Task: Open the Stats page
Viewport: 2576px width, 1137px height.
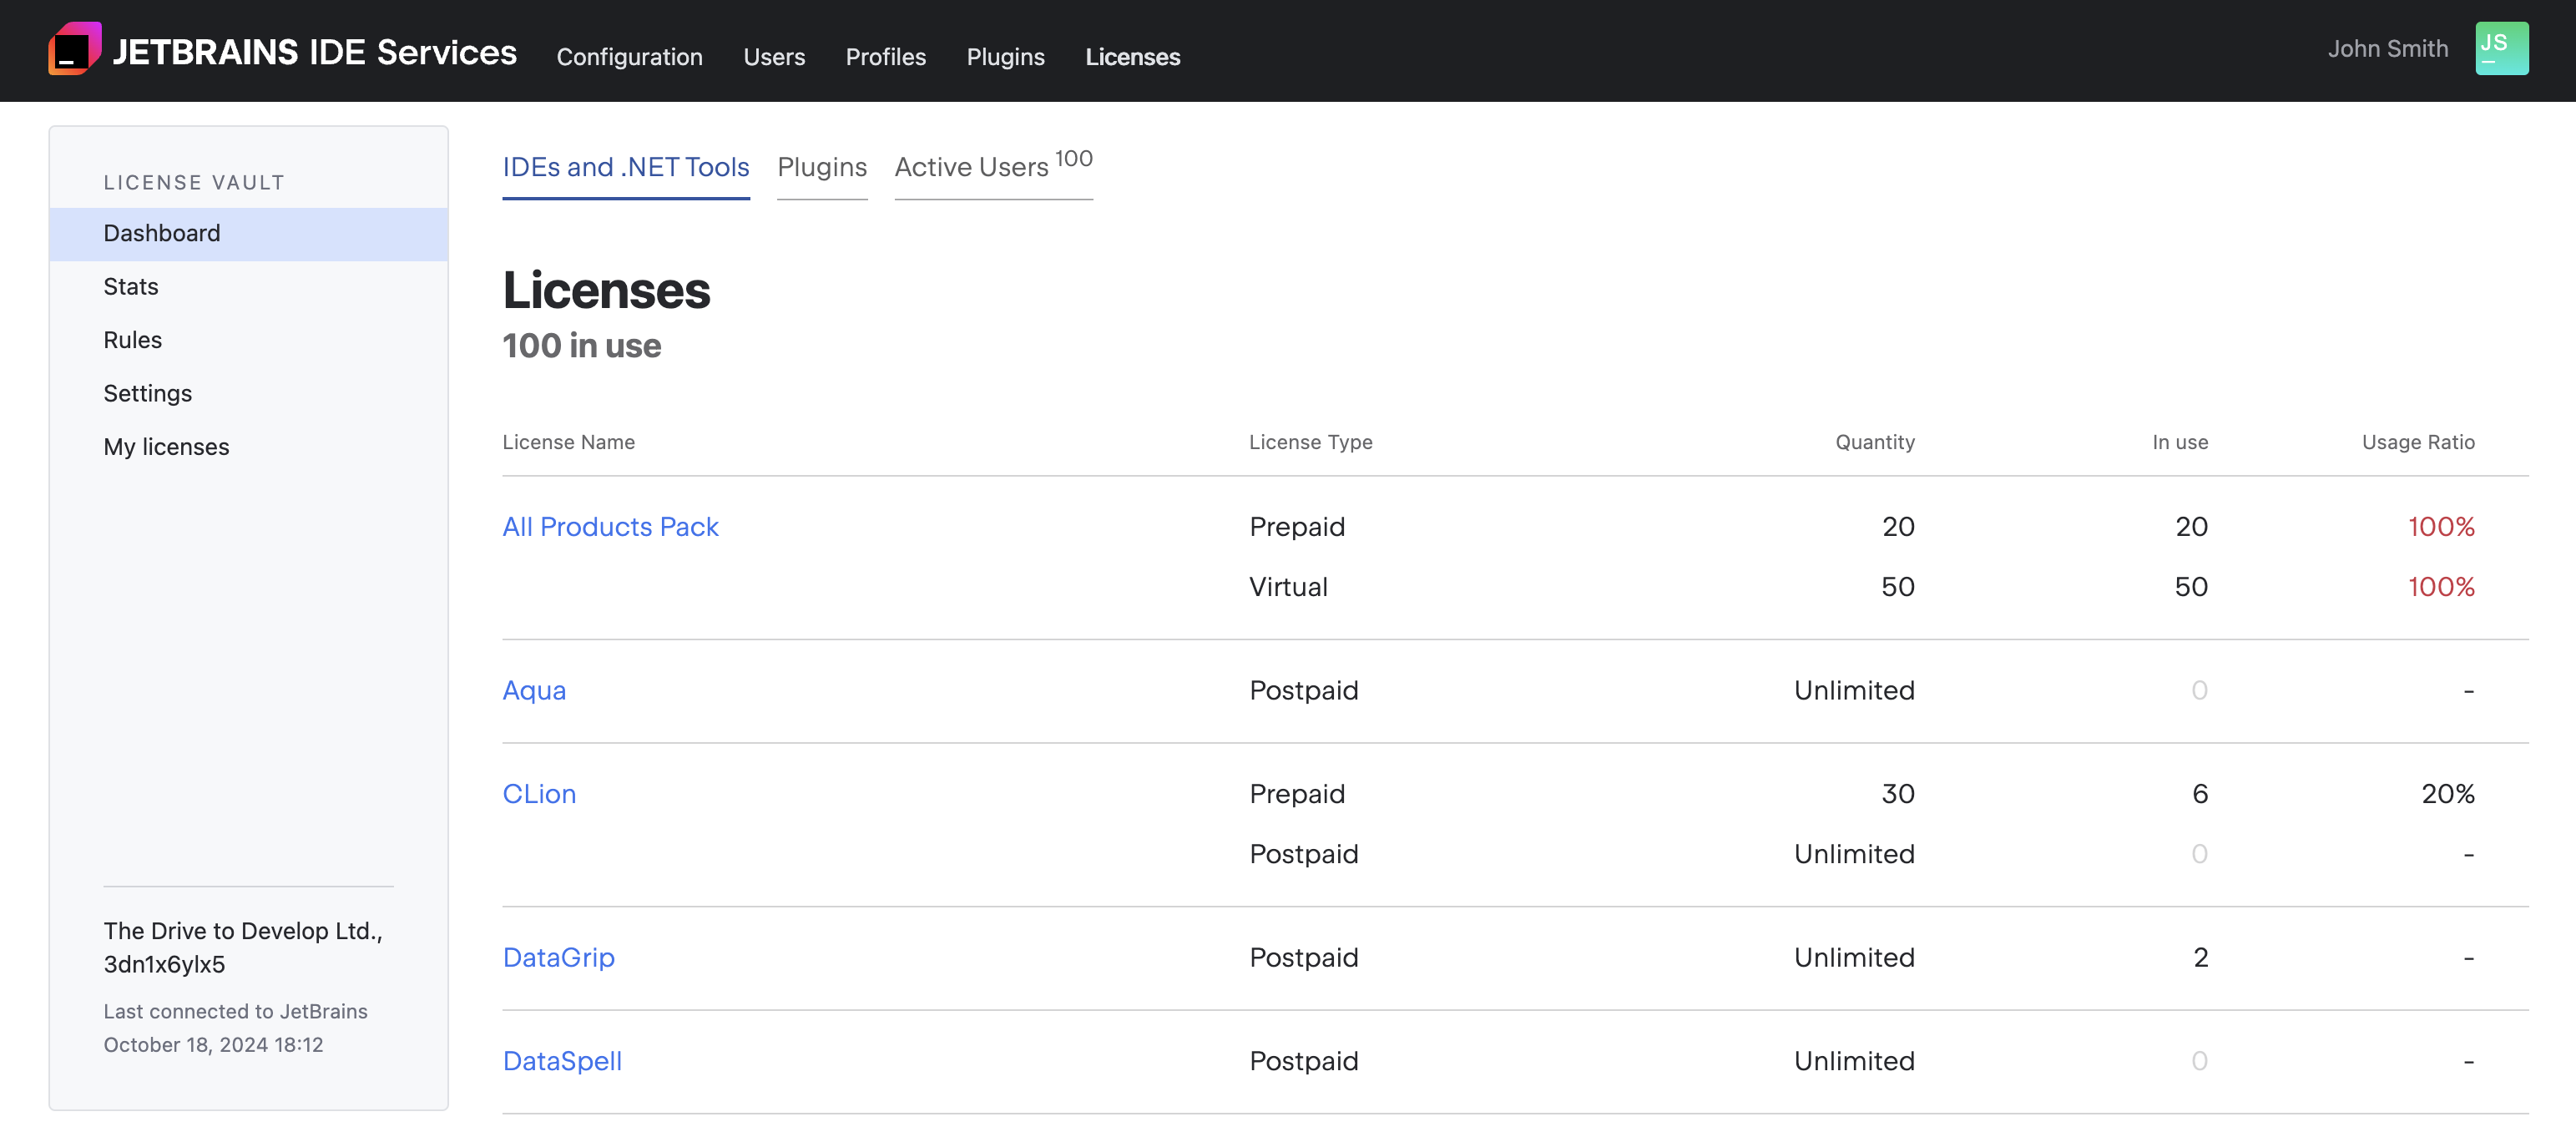Action: coord(130,286)
